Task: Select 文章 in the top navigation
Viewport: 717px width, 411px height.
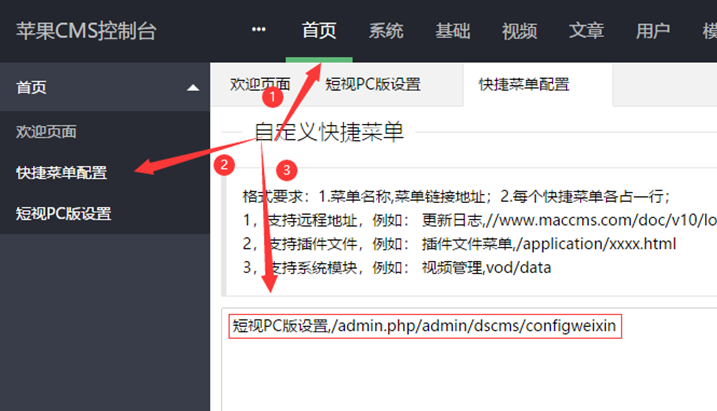Action: (586, 31)
